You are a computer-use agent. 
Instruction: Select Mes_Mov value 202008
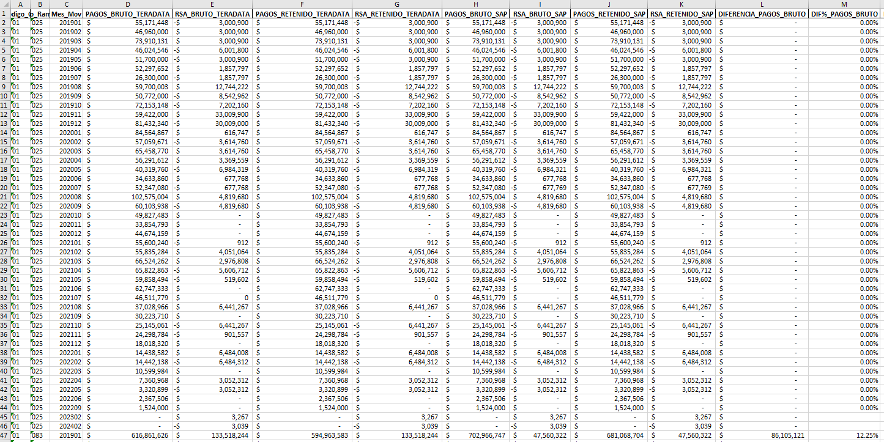pos(67,196)
